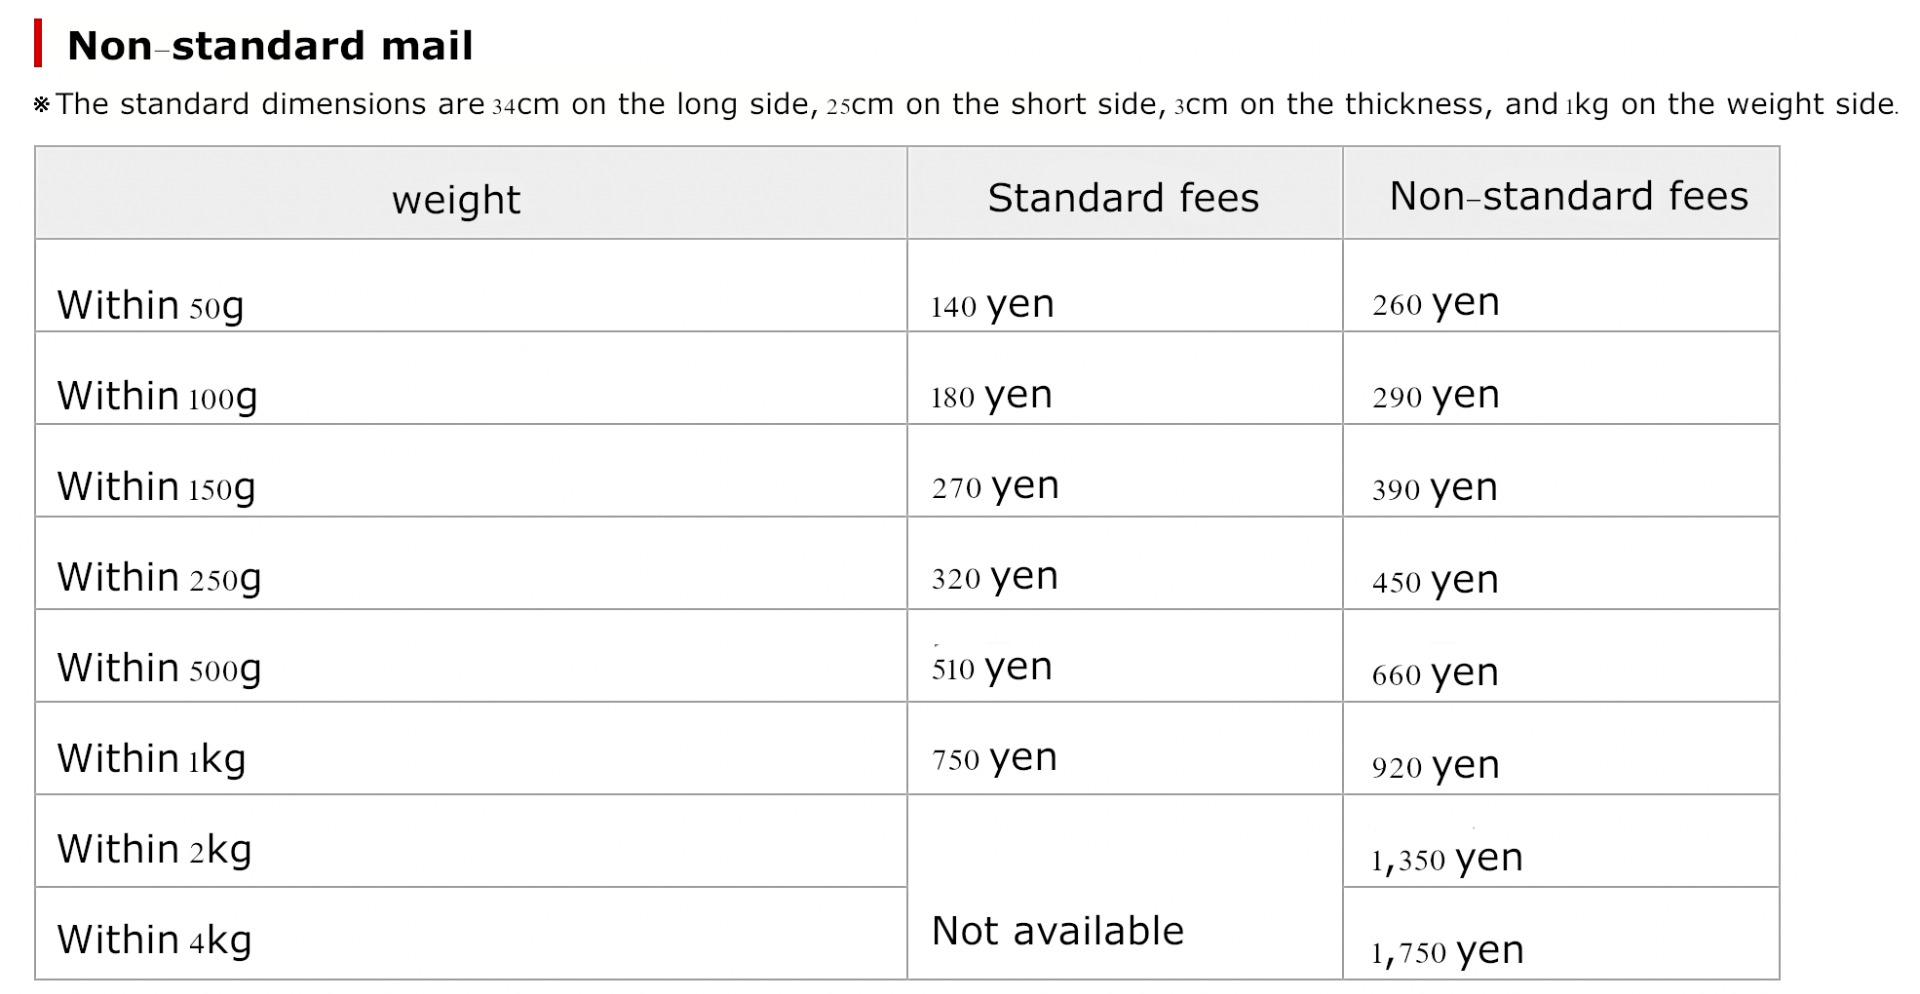The image size is (1920, 994).
Task: Click the "270 yen" standard fee
Action: point(995,487)
